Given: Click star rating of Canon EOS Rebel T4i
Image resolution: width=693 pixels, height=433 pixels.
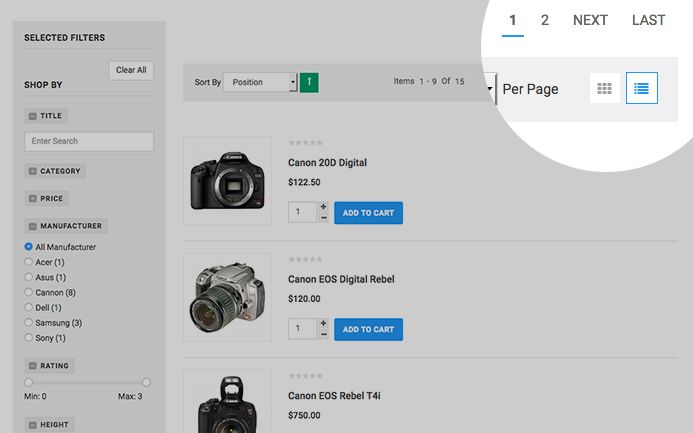Looking at the screenshot, I should coord(305,376).
